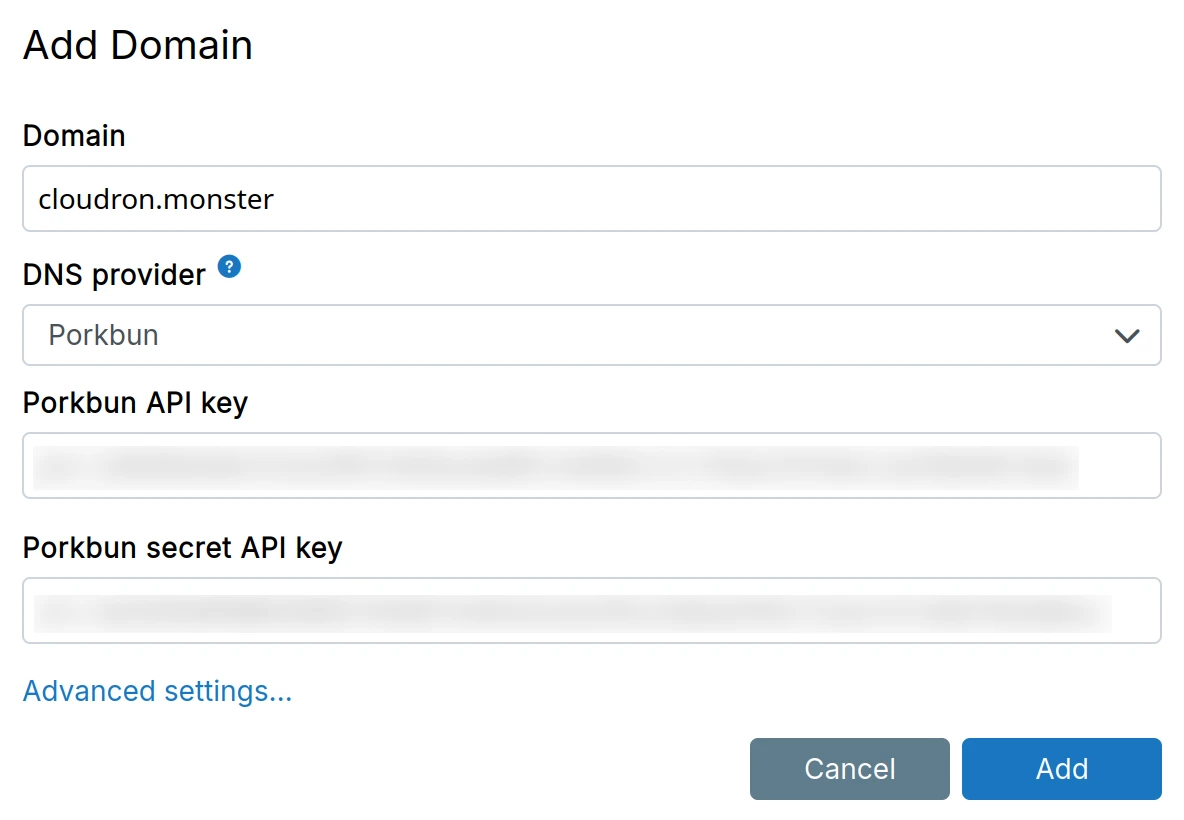
Task: Open the Porkbun DNS provider combo box
Action: point(590,335)
